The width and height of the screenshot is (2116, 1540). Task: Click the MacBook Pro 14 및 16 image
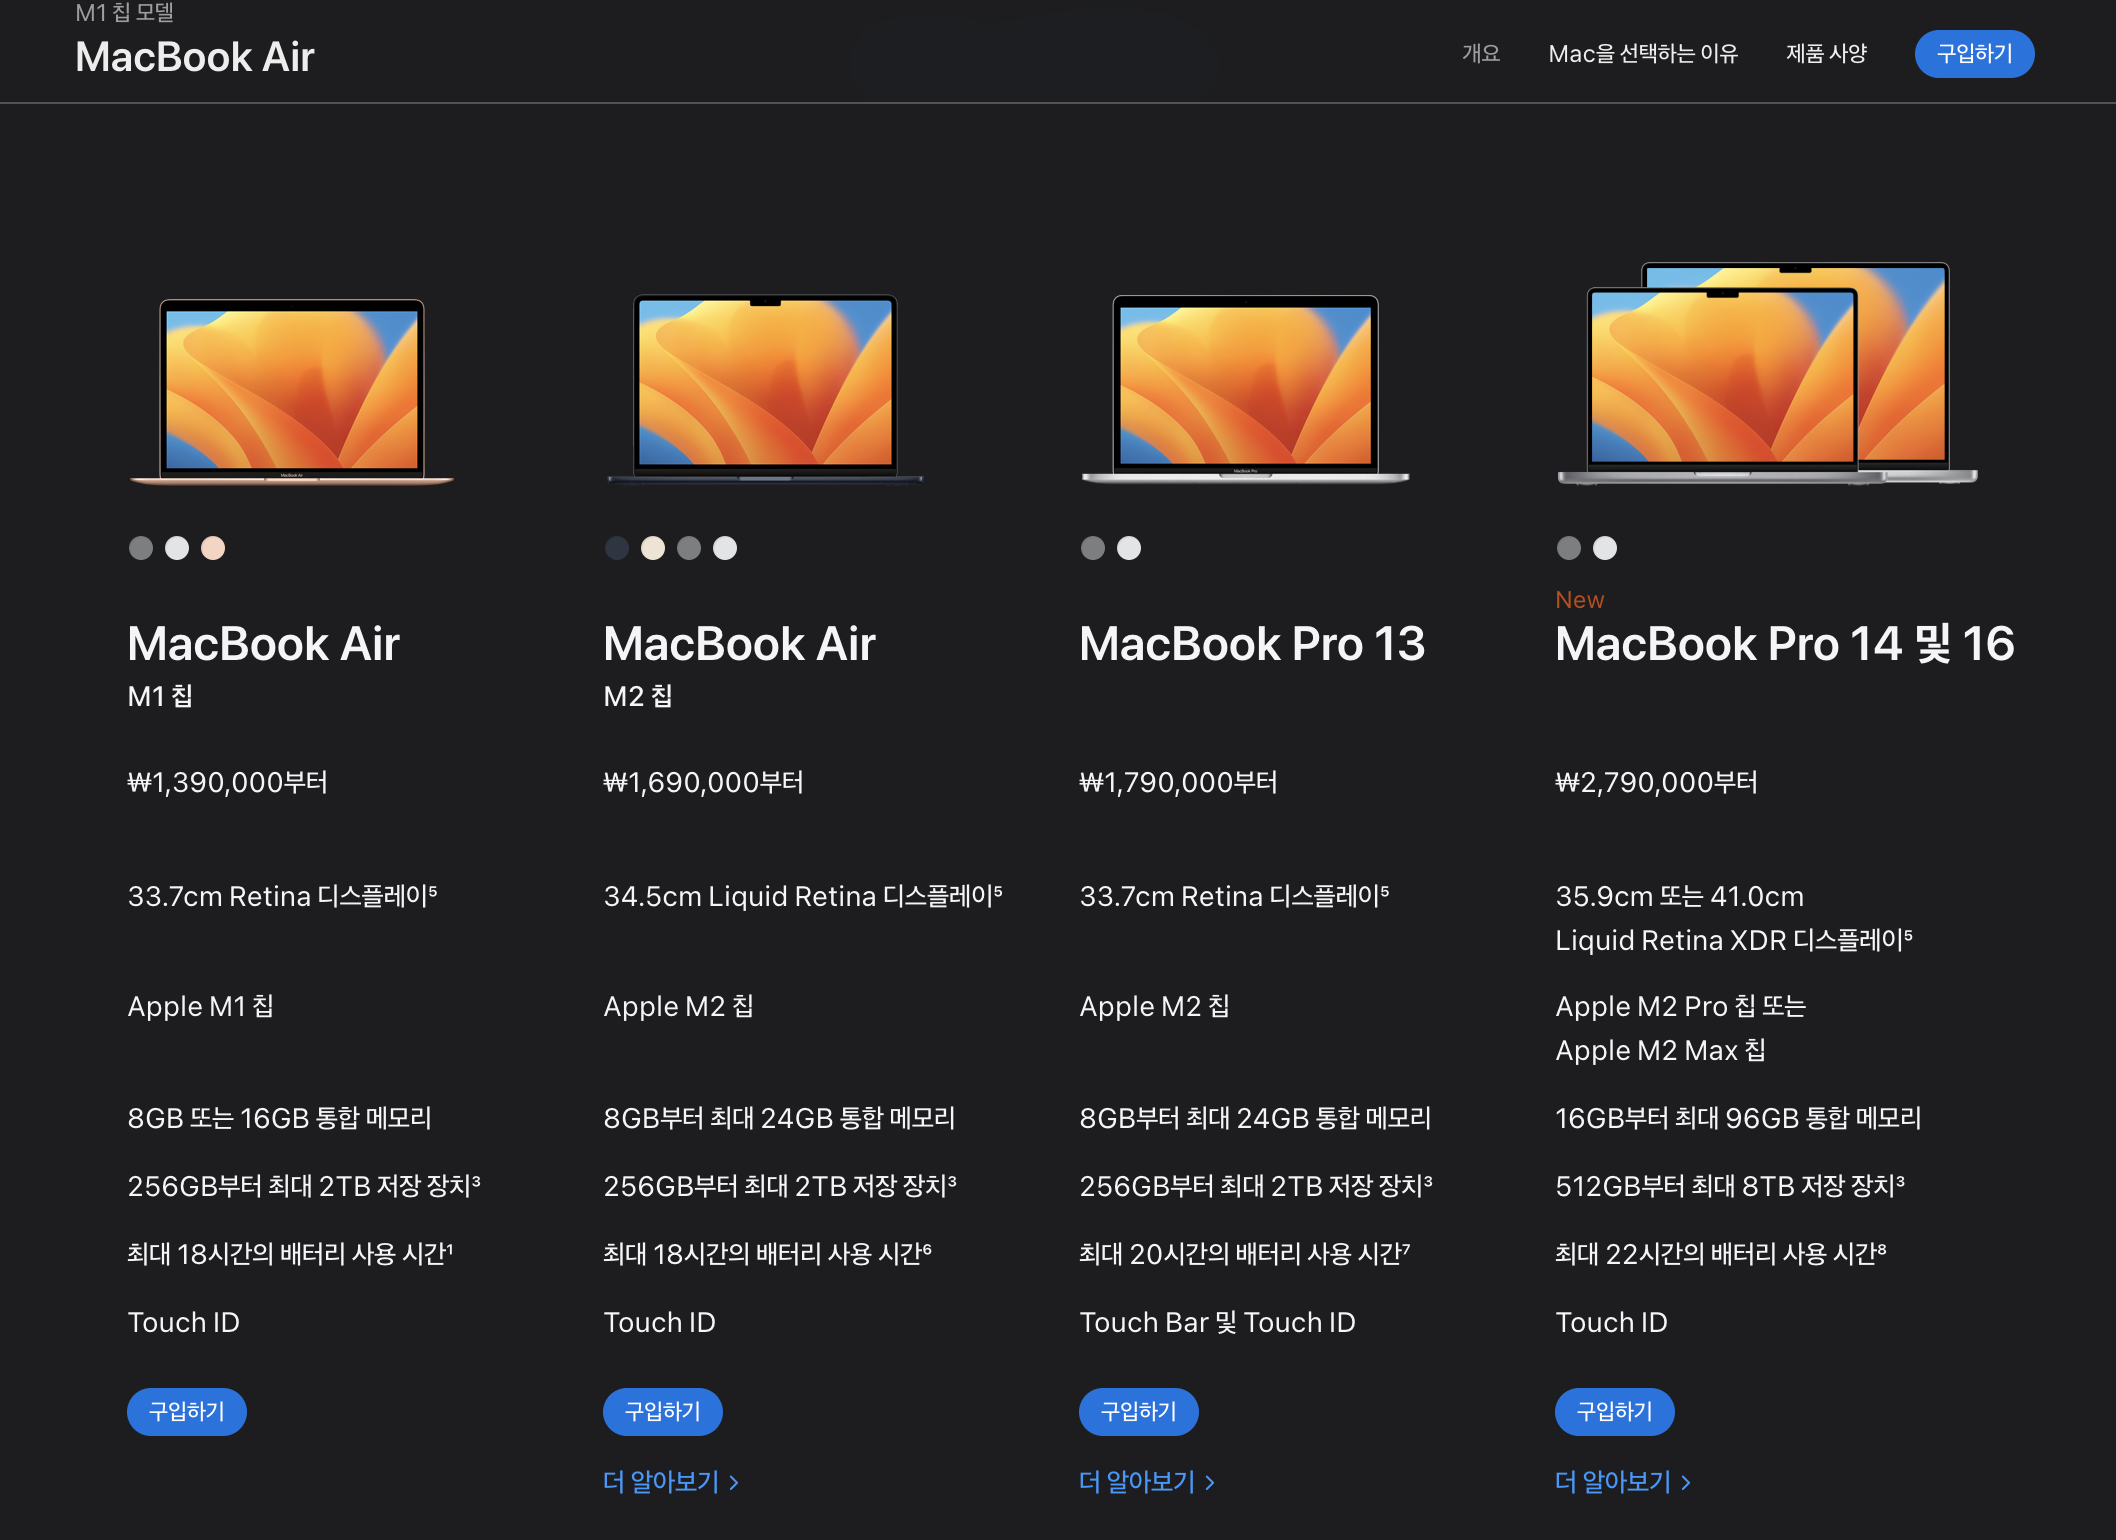tap(1767, 375)
